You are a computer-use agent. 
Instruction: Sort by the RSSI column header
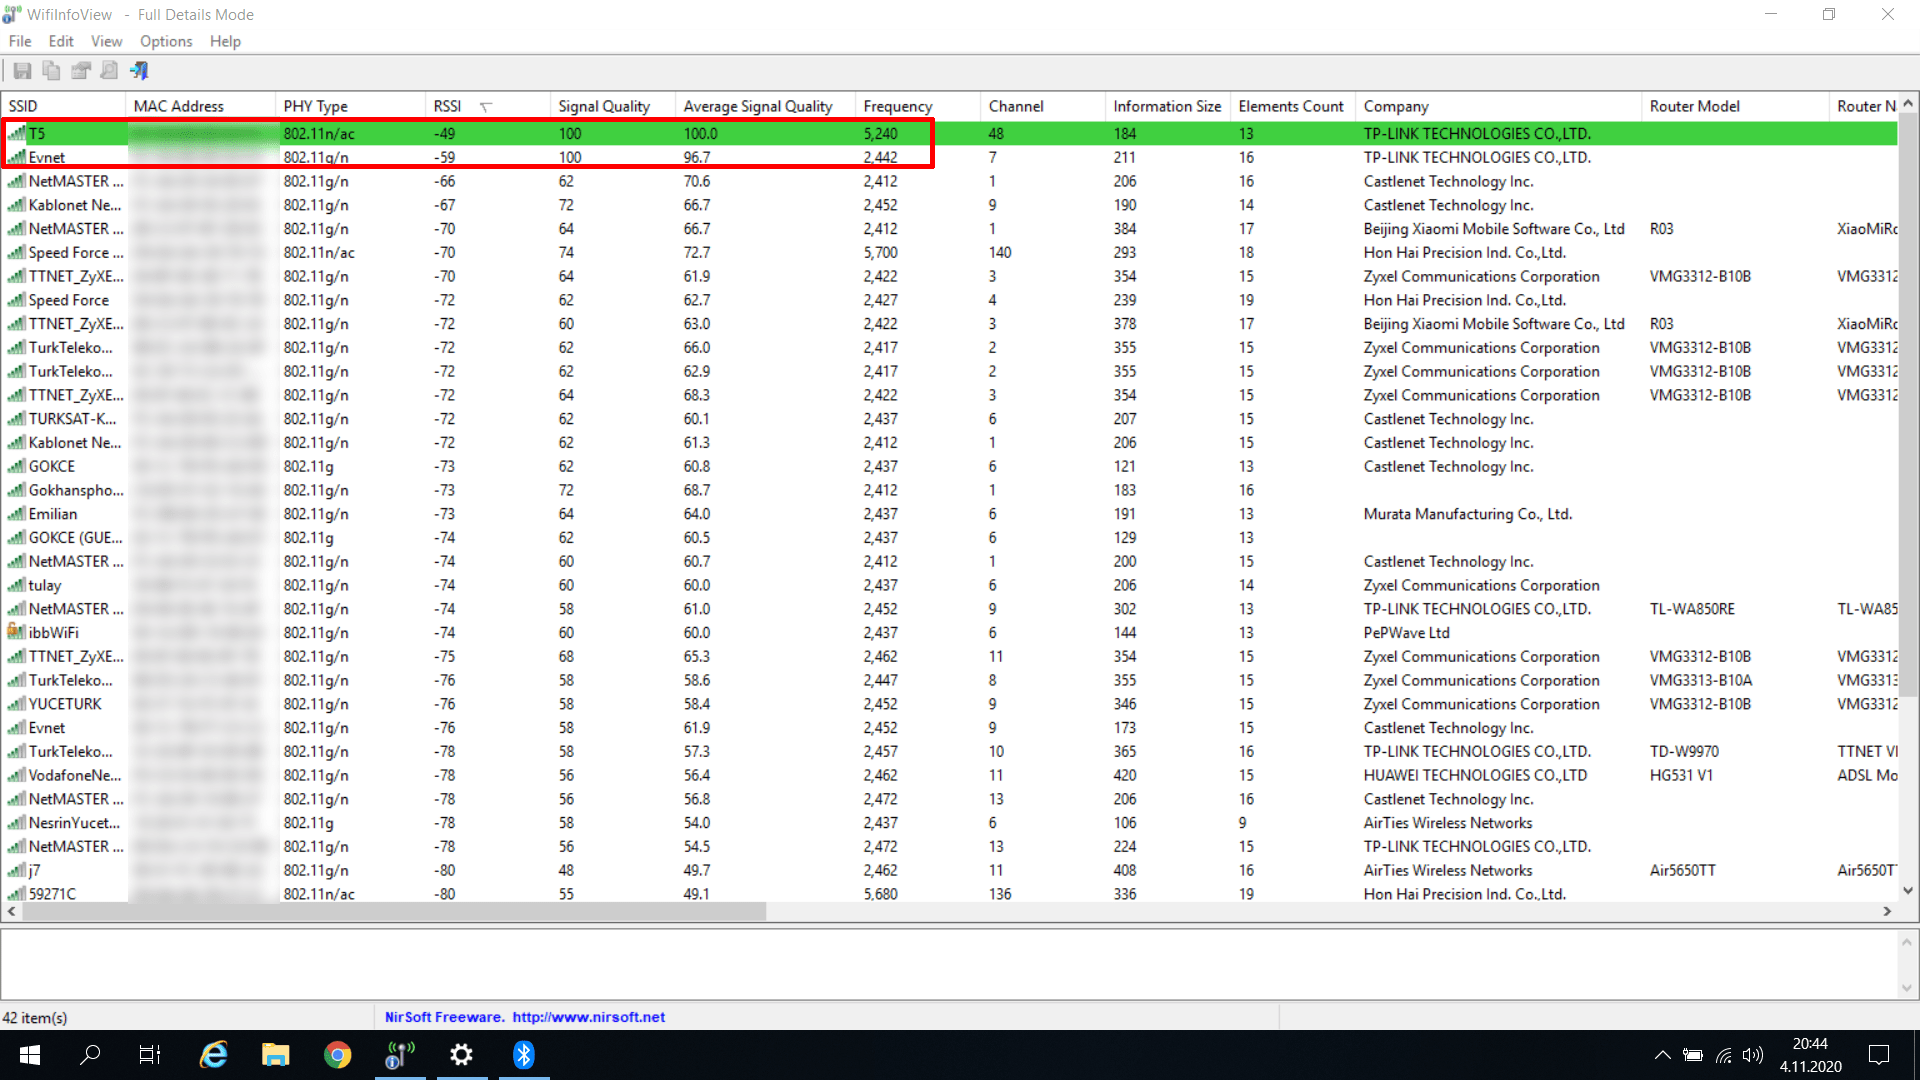(x=448, y=106)
